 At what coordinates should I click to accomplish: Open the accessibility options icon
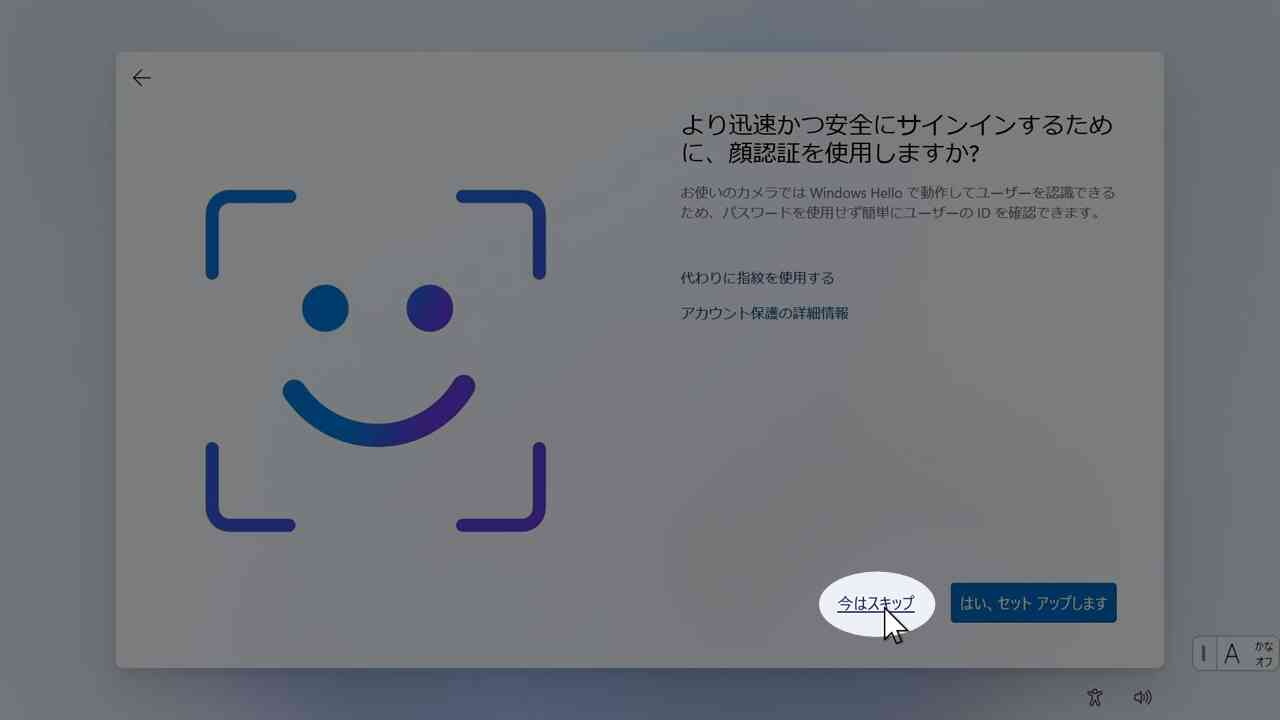tap(1095, 697)
